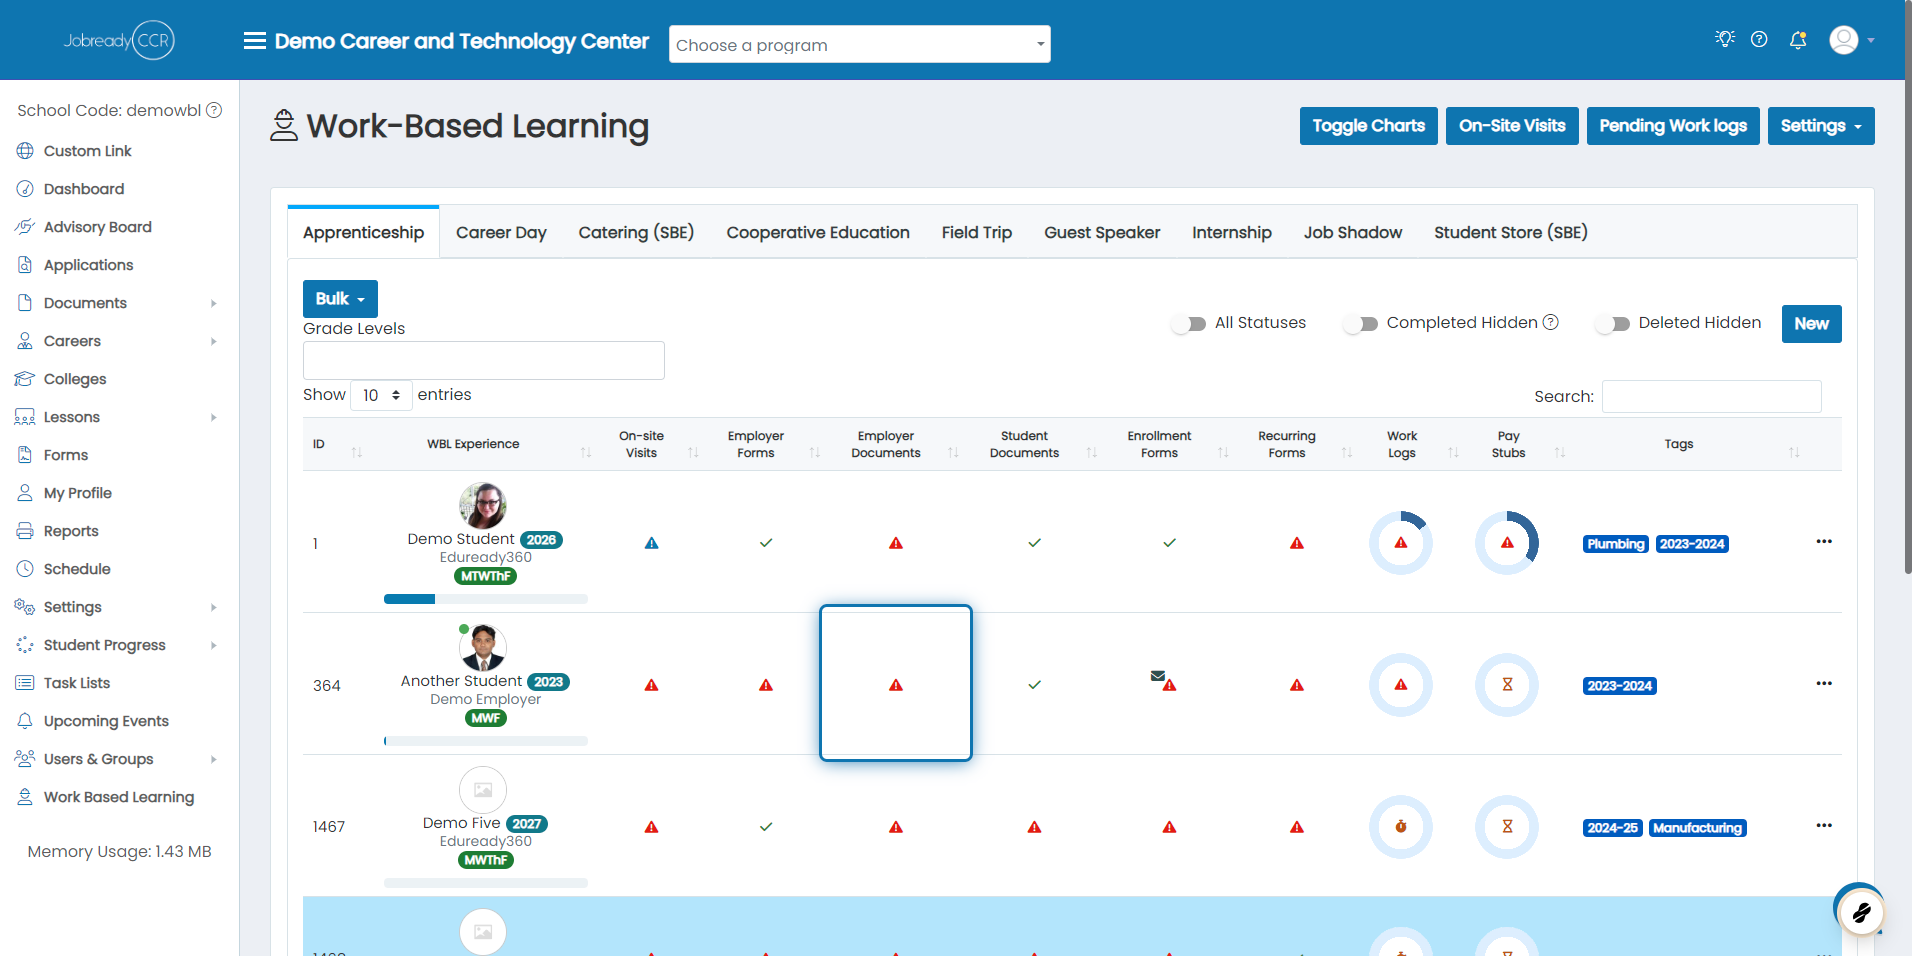Click row 364 Student Documents checkmark
Viewport: 1912px width, 956px height.
1034,685
